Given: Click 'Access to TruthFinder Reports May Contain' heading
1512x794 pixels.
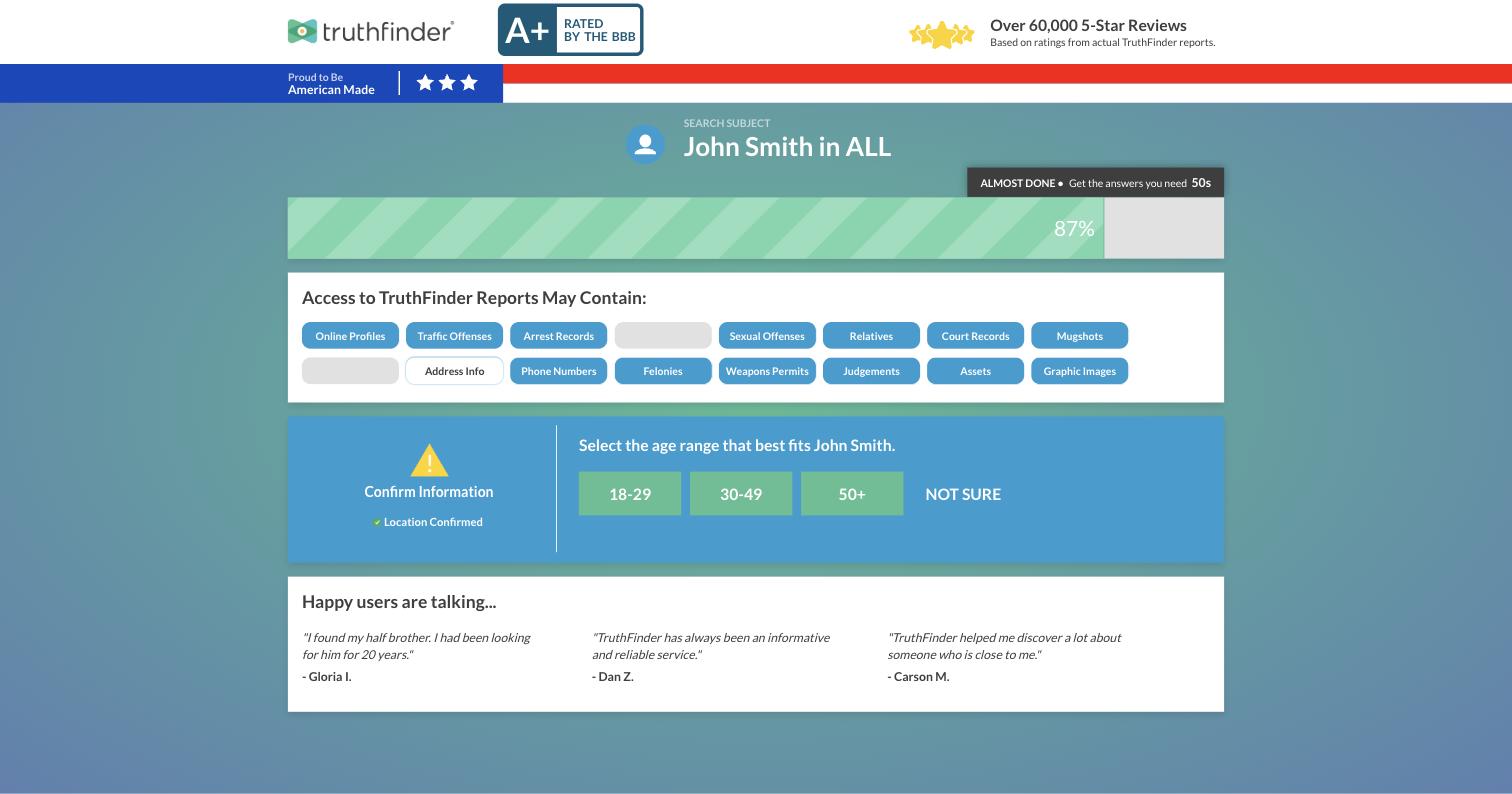Looking at the screenshot, I should tap(474, 298).
